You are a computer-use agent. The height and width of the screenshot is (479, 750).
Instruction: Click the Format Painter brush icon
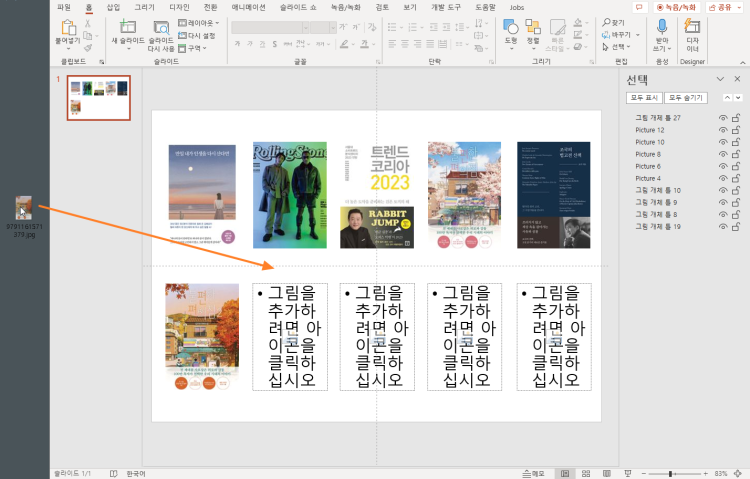88,48
